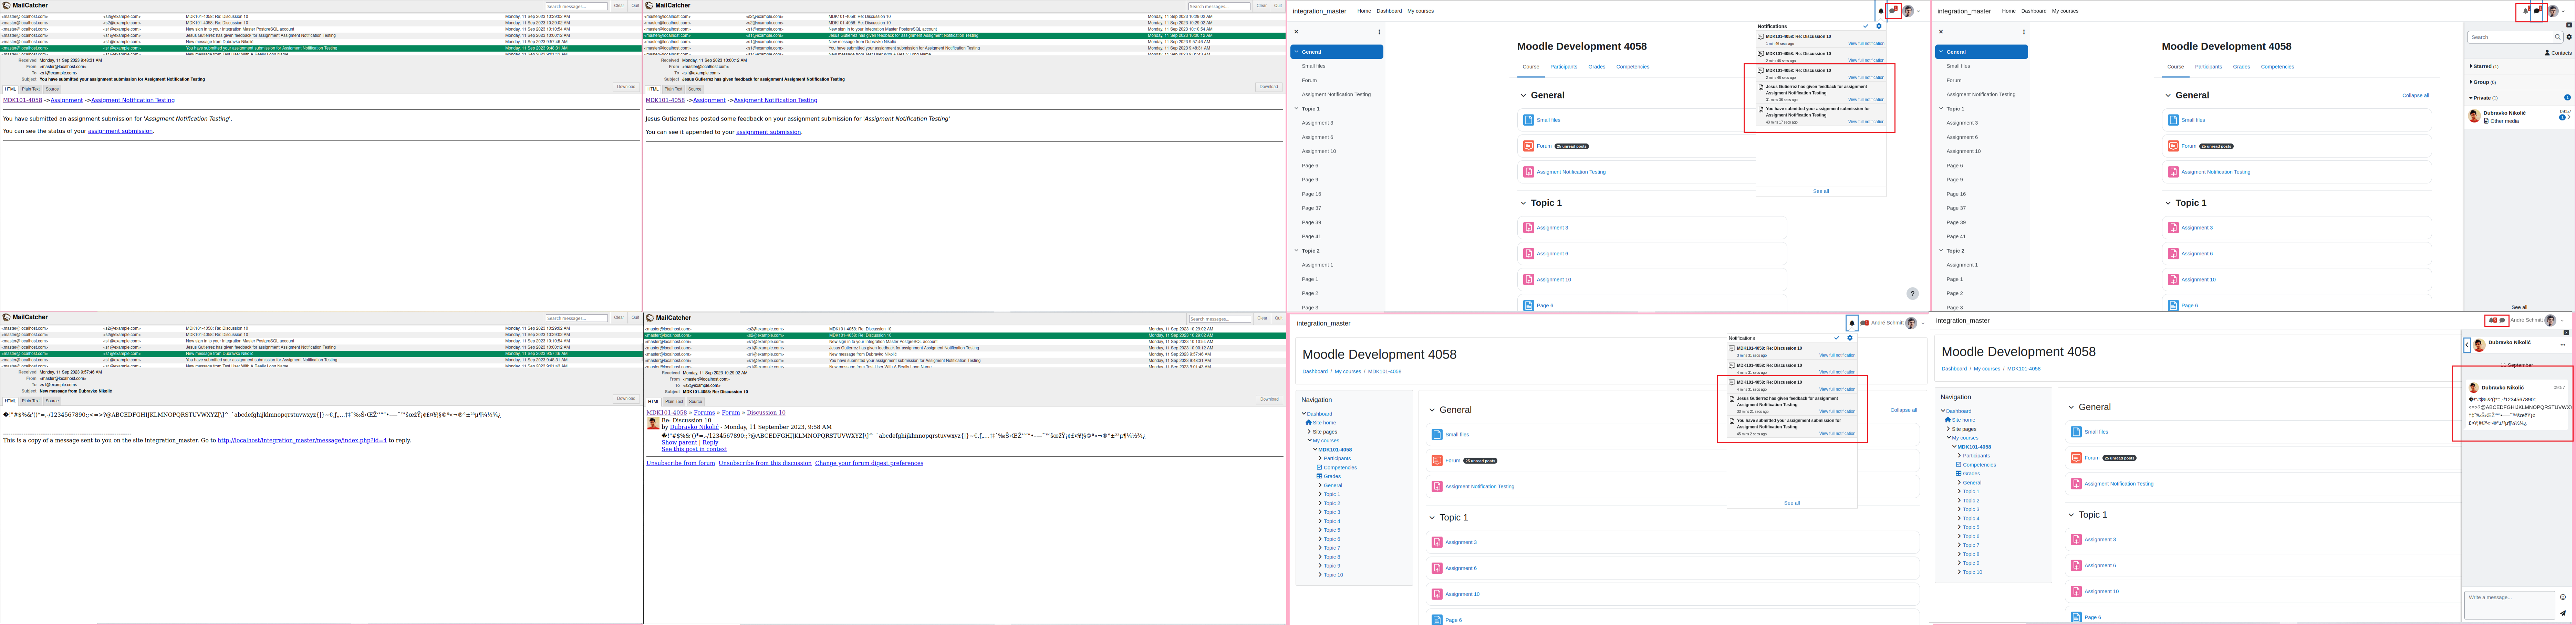Open bell notifications icon in Boost Moodle window with course index
The height and width of the screenshot is (625, 2576).
click(1881, 11)
